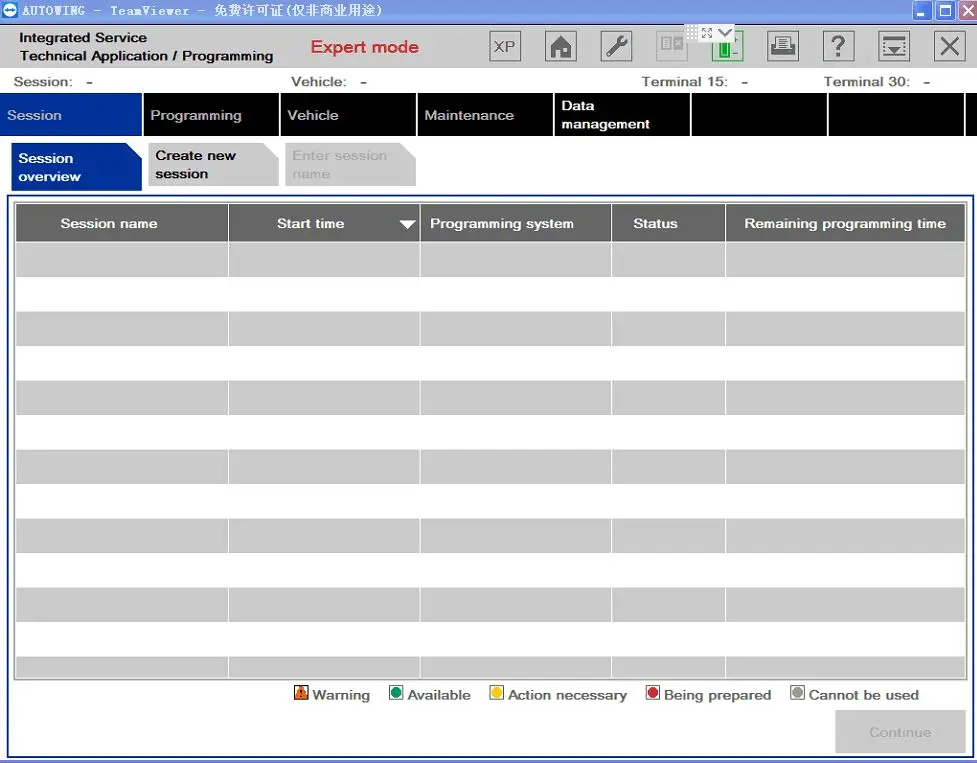Click the TeamViewer toolbar grip handle
This screenshot has width=977, height=763.
[692, 33]
